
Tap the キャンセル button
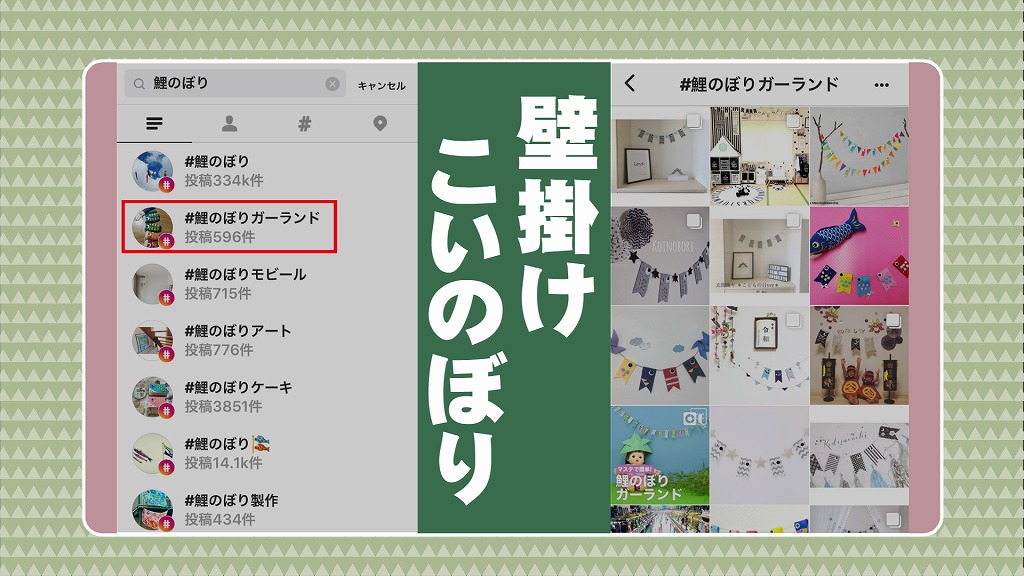381,86
